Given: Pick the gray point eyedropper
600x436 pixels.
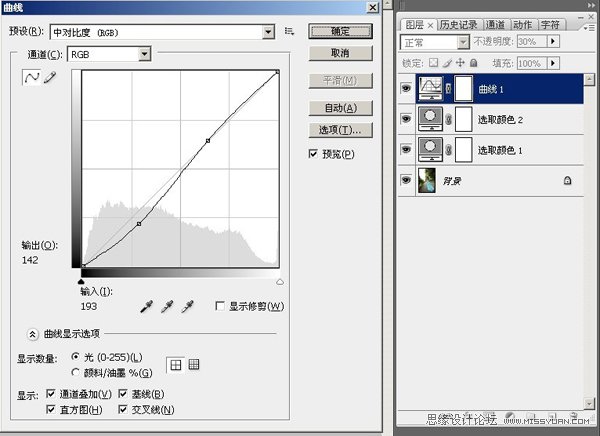Looking at the screenshot, I should pyautogui.click(x=167, y=305).
